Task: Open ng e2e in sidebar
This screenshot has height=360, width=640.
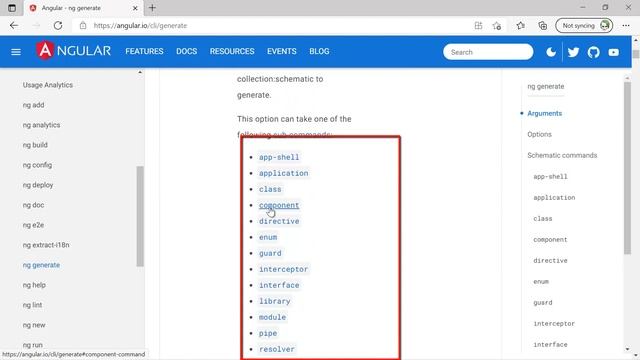Action: click(33, 225)
